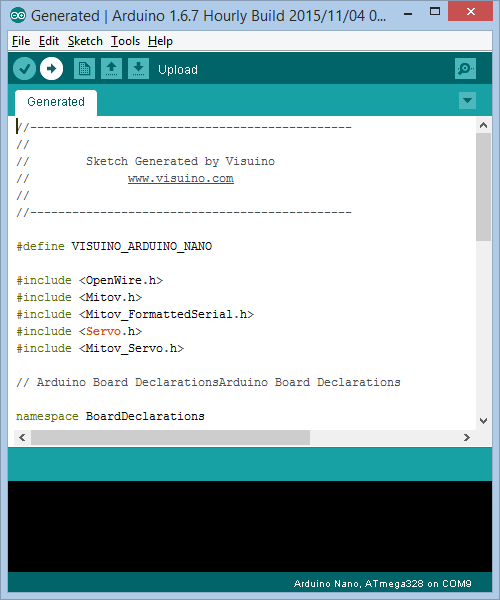Click the horizontal scrollbar left arrow
500x600 pixels.
tap(22, 437)
